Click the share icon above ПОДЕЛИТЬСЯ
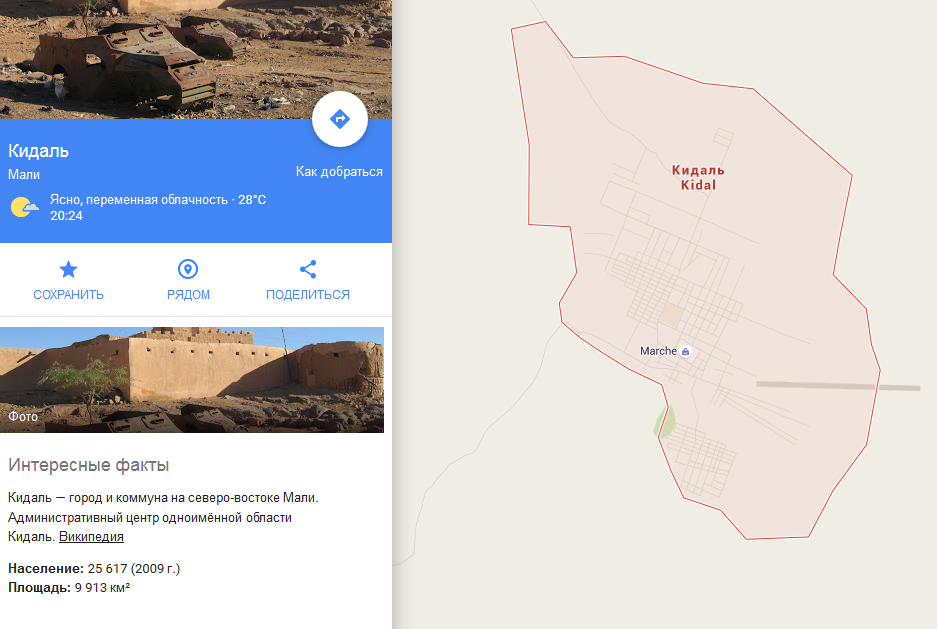 click(308, 269)
